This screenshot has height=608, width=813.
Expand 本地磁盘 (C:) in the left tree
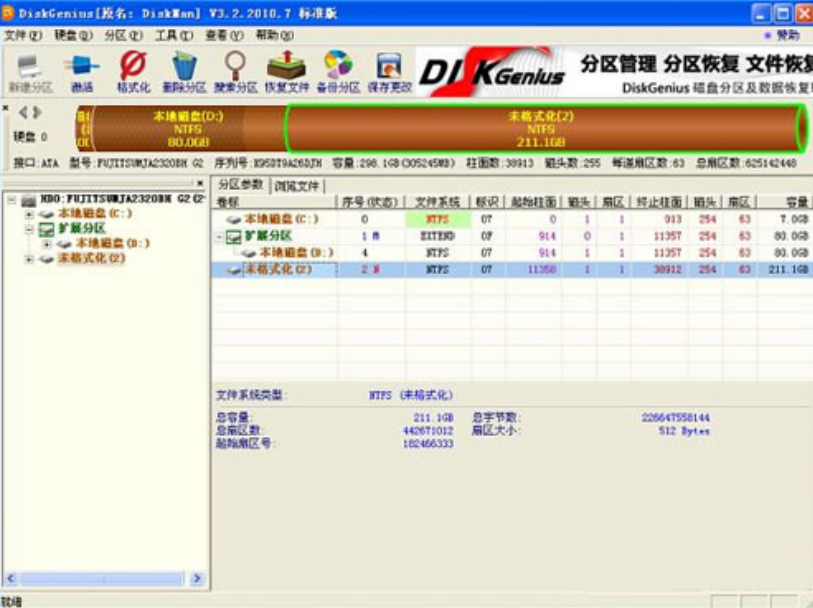click(29, 214)
